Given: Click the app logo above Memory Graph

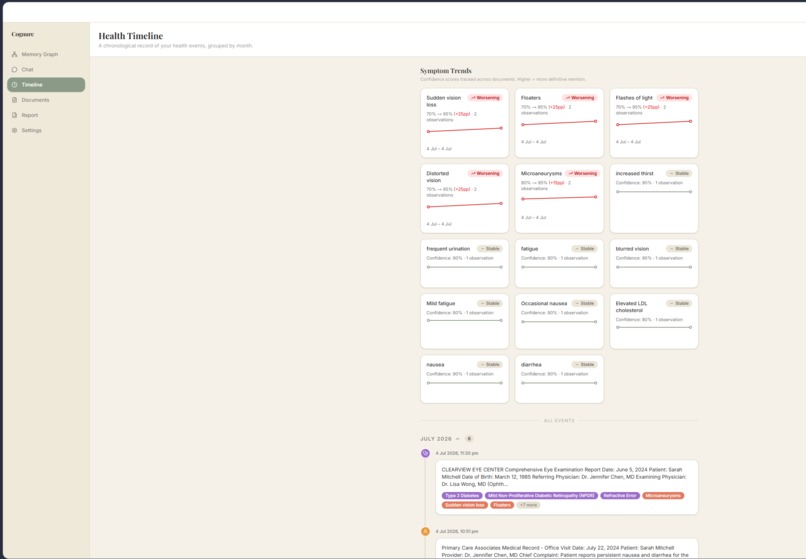Looking at the screenshot, I should [23, 34].
